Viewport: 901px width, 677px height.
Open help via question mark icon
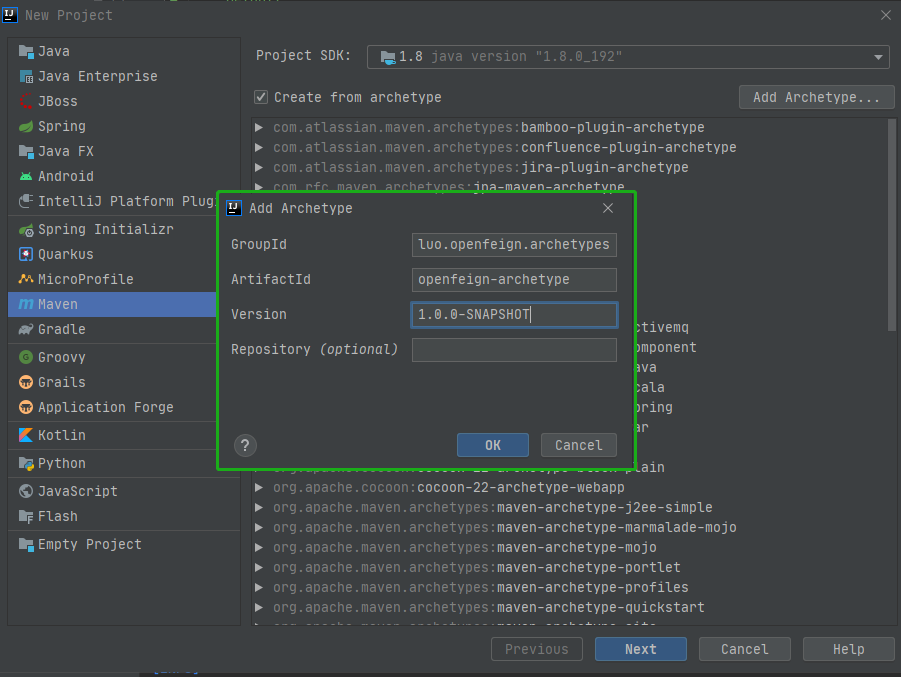point(245,445)
